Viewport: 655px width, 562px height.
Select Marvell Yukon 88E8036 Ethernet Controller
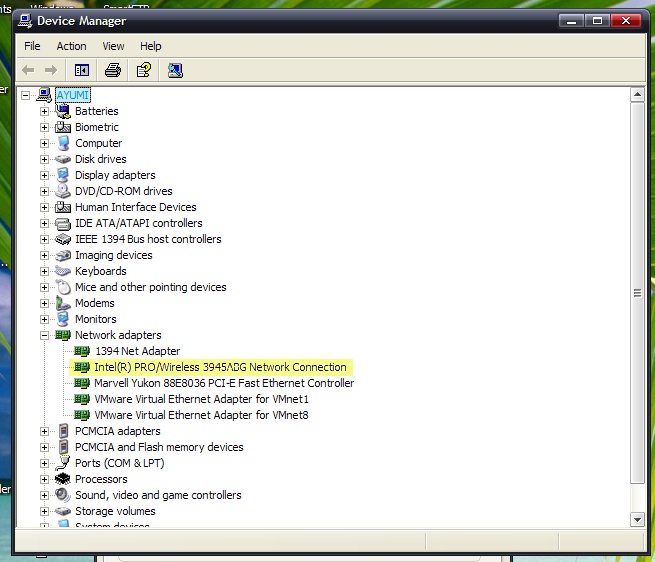[224, 383]
